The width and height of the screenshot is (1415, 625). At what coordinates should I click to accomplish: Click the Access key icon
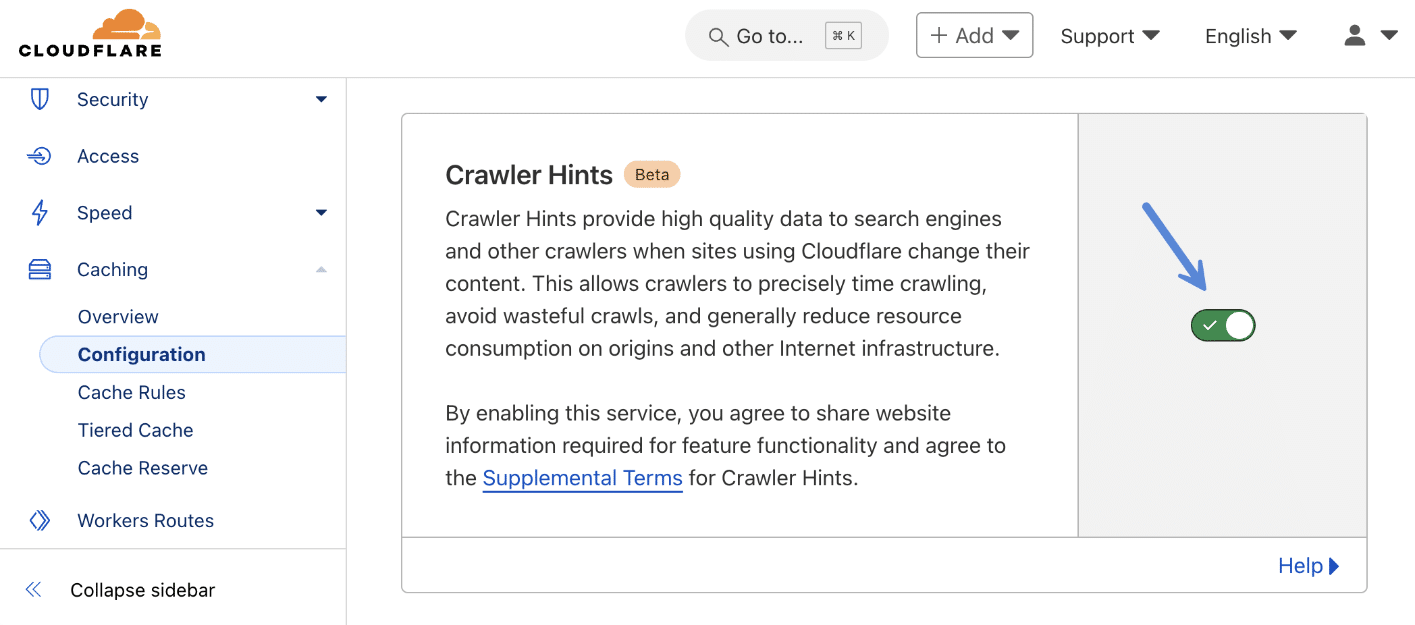(39, 156)
